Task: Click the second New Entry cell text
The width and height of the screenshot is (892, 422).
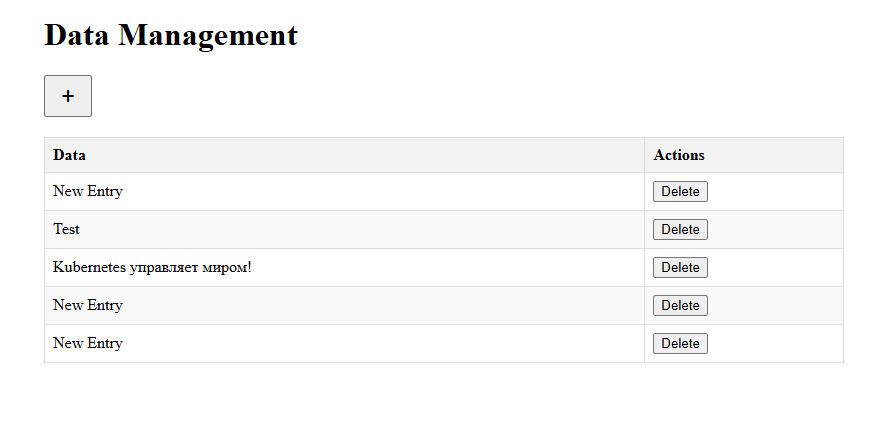Action: tap(88, 305)
